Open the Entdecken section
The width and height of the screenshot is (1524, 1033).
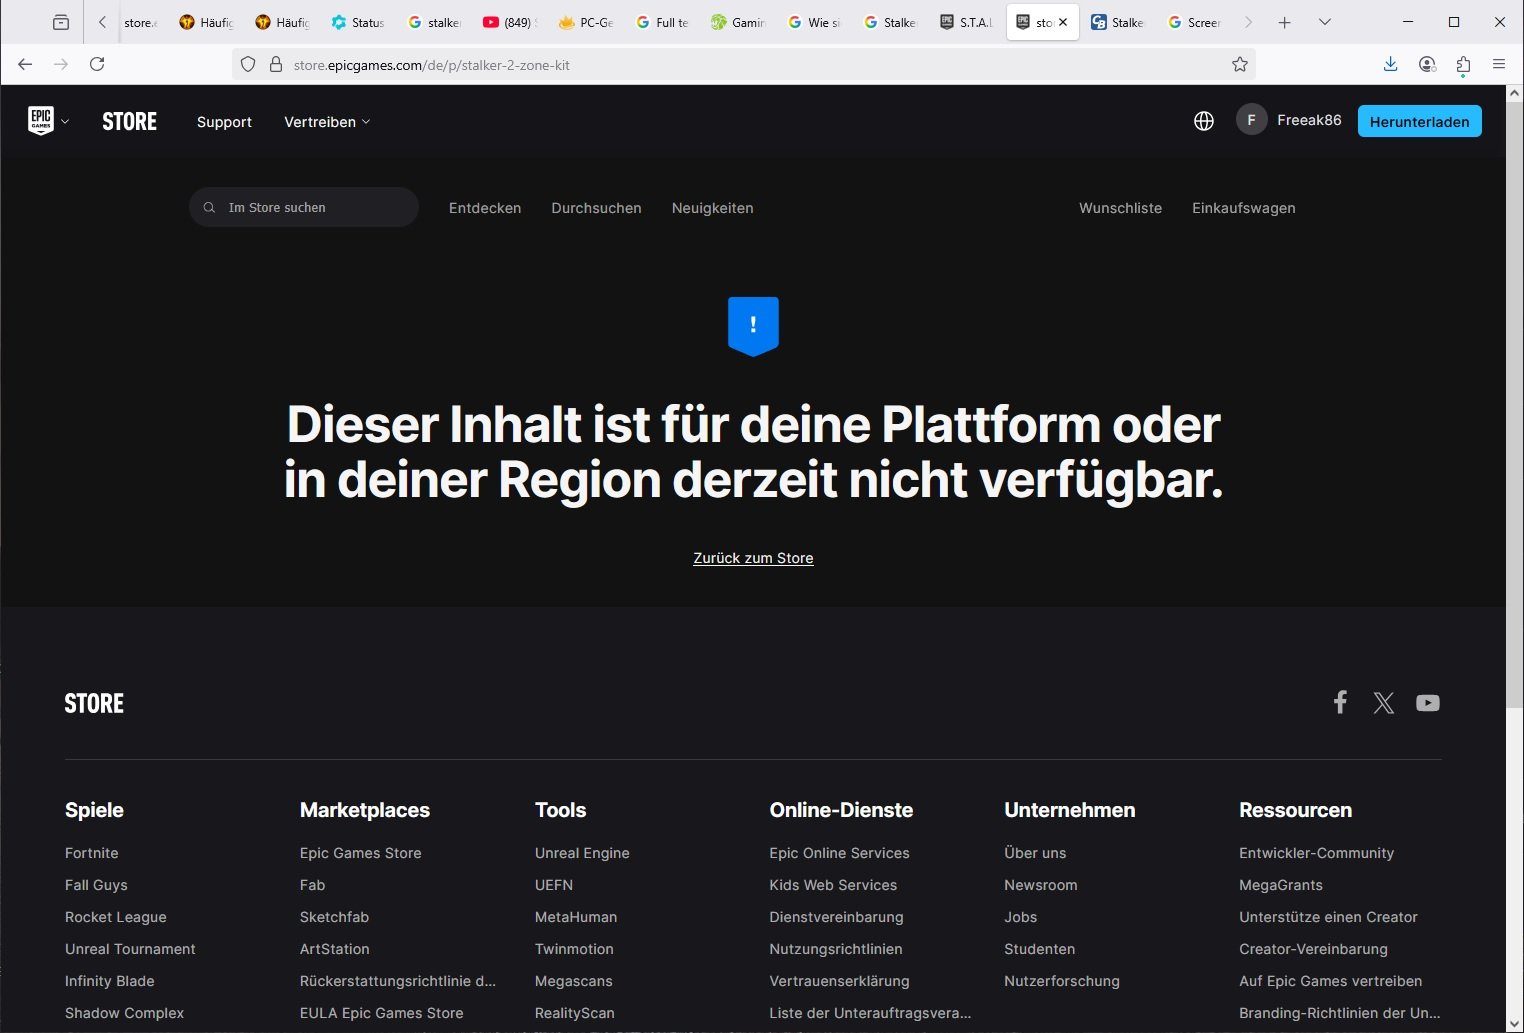tap(485, 208)
